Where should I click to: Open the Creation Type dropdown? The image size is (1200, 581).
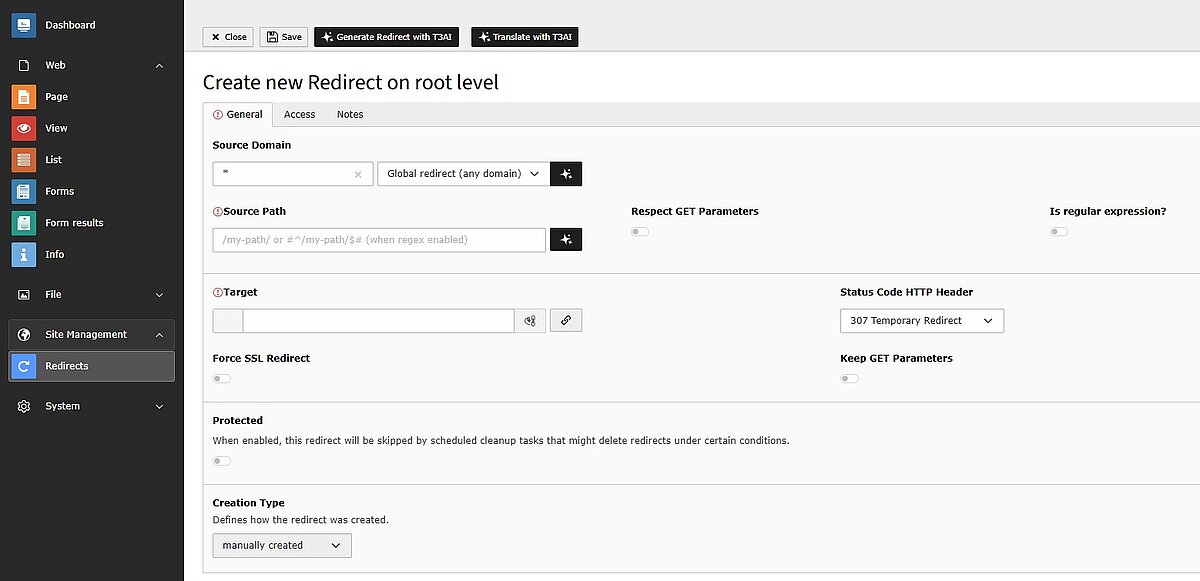click(x=281, y=545)
